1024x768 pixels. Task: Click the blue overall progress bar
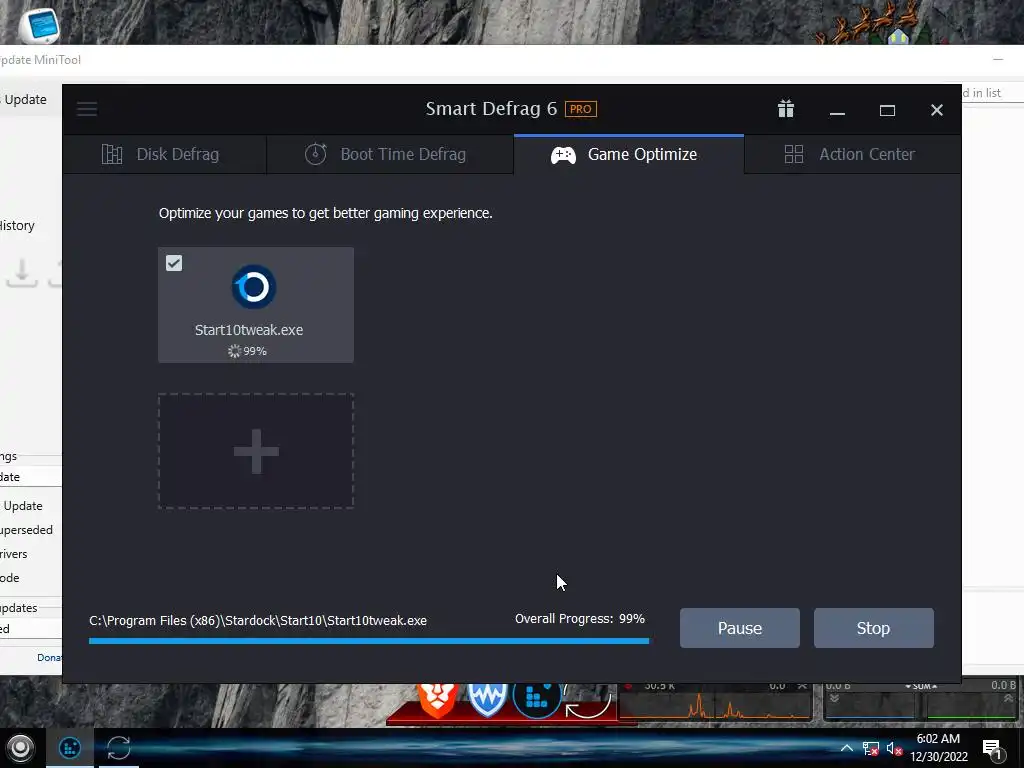(369, 641)
